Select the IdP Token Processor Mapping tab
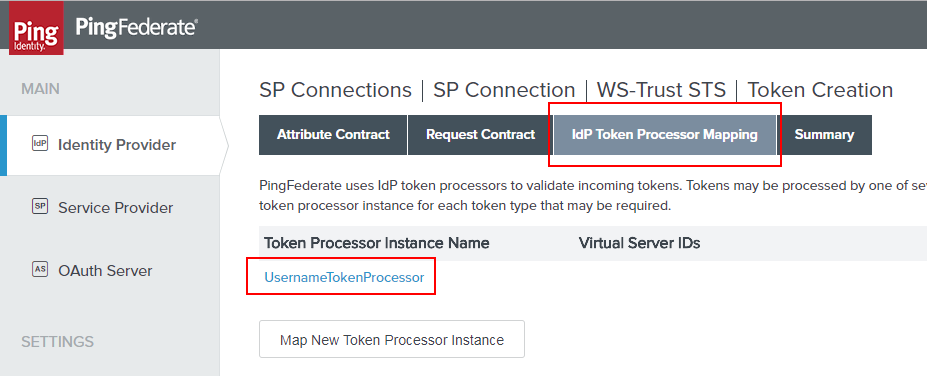Image resolution: width=927 pixels, height=376 pixels. [x=665, y=135]
